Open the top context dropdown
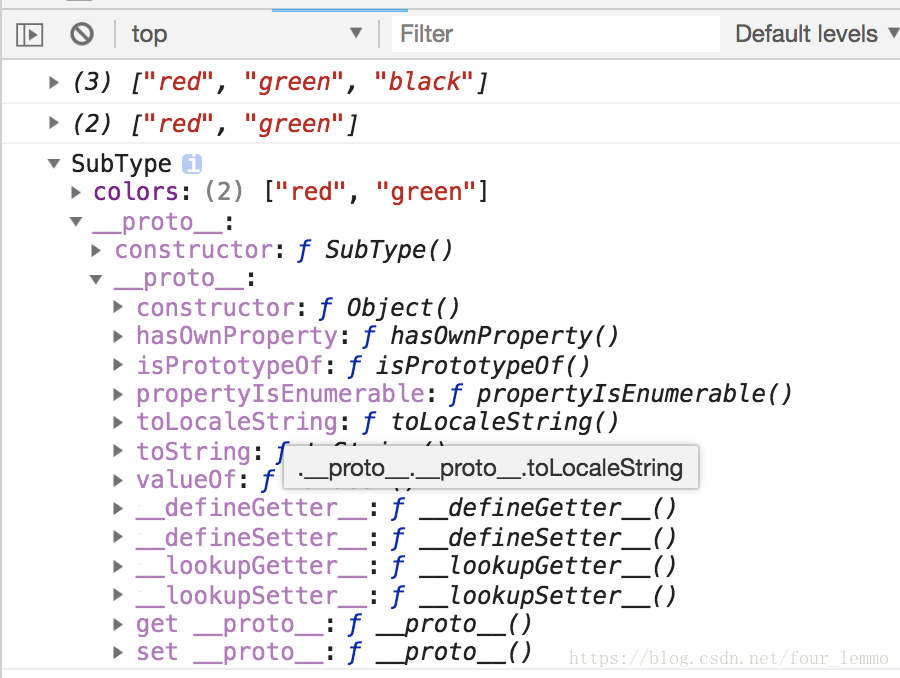Image resolution: width=900 pixels, height=678 pixels. (x=246, y=34)
